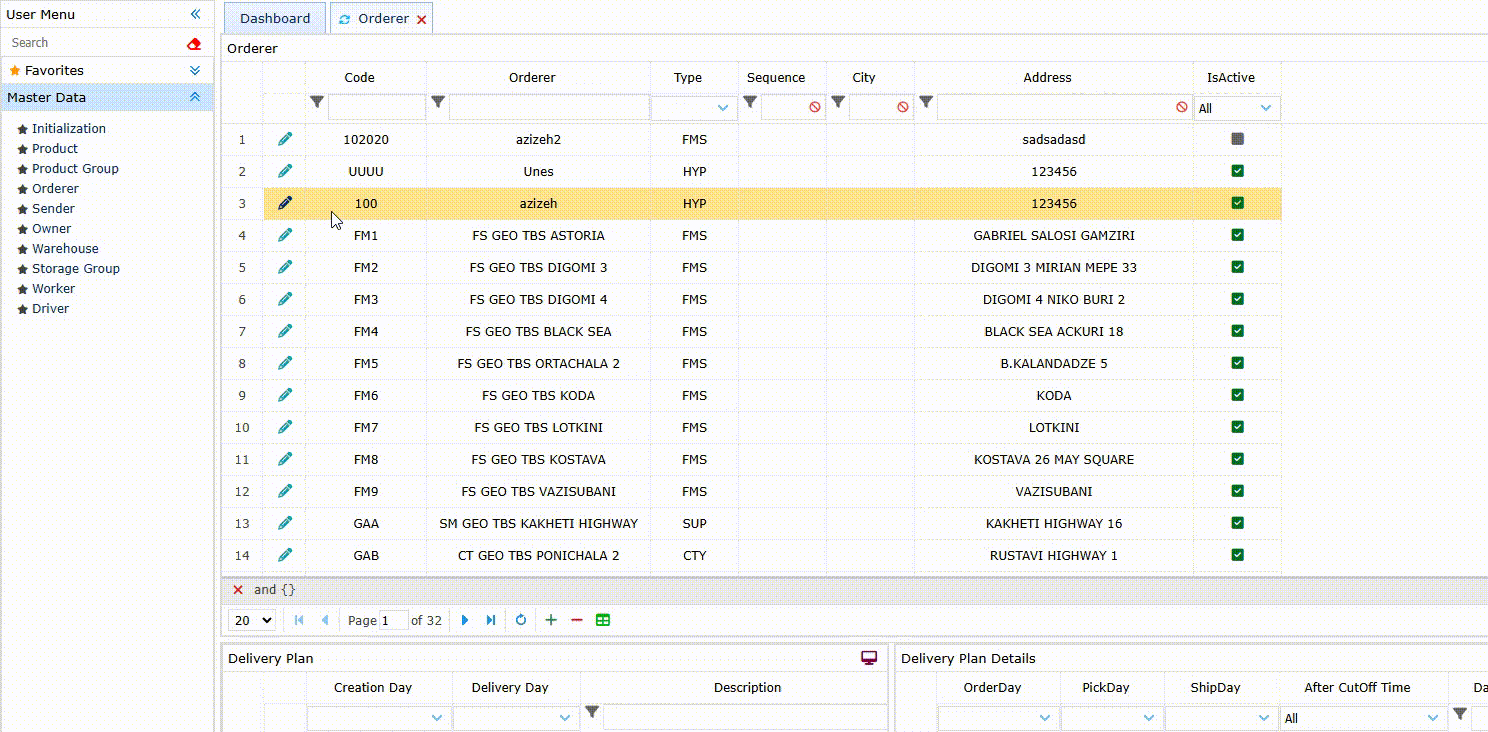Open the page size '20' dropdown
This screenshot has width=1488, height=732.
coord(252,620)
